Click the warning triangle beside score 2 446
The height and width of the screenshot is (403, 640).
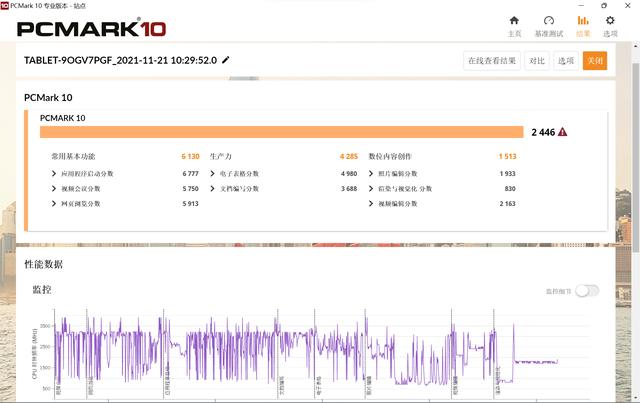click(563, 131)
